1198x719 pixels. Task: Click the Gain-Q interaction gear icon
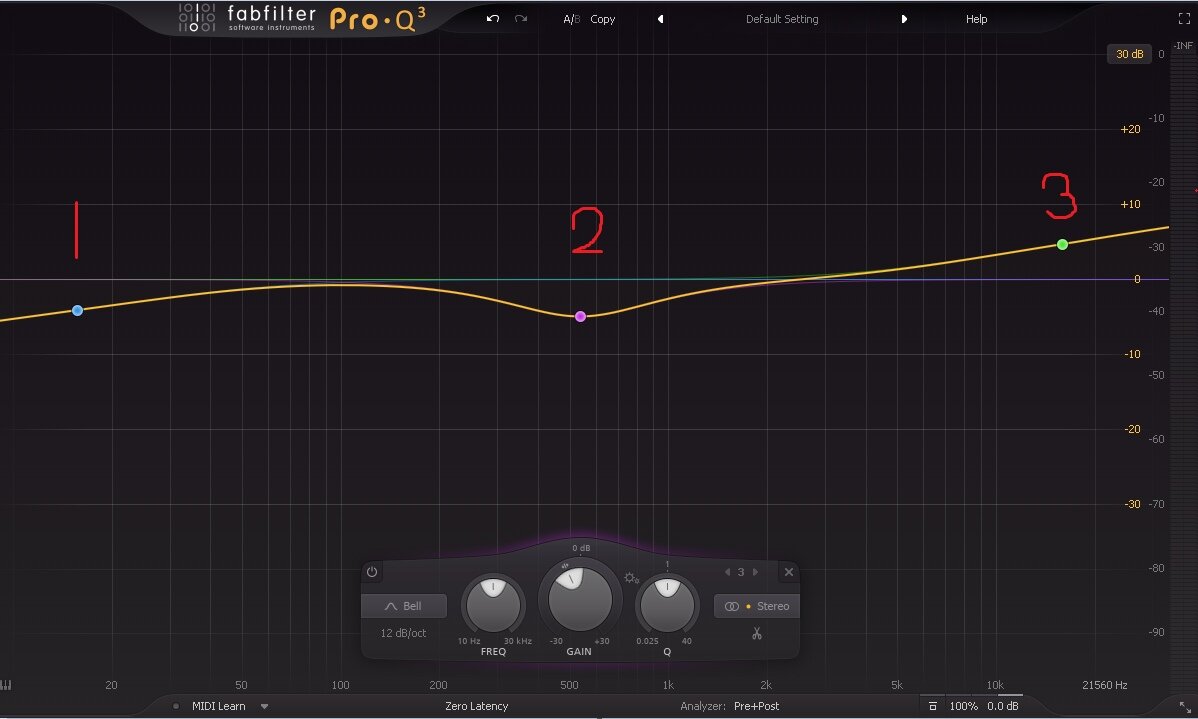631,578
